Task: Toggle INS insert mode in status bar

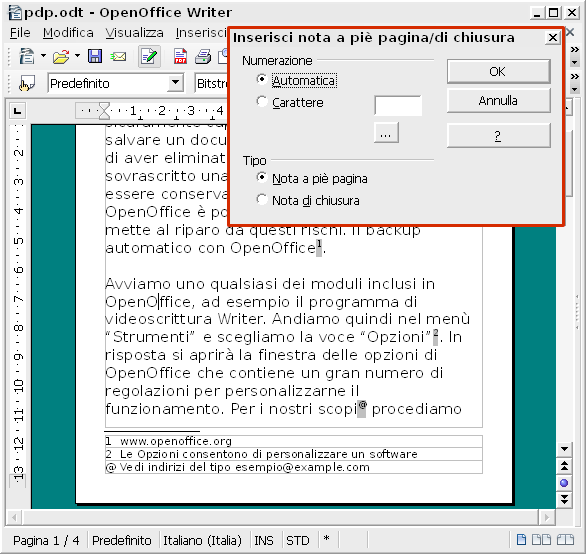Action: pos(264,541)
